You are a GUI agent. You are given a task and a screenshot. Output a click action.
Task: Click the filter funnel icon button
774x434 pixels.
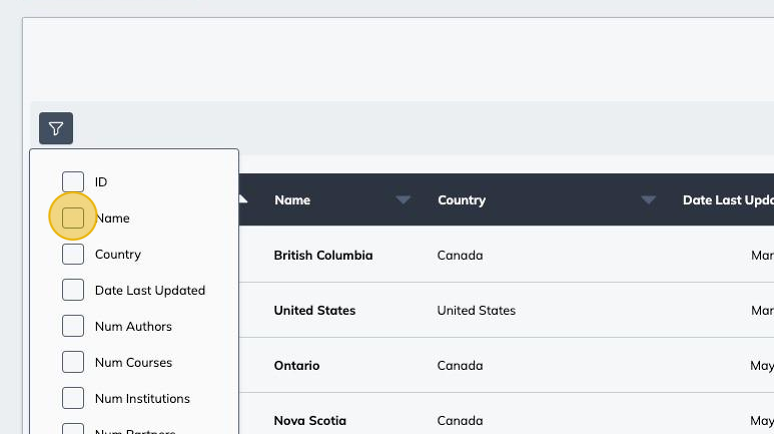pos(56,128)
